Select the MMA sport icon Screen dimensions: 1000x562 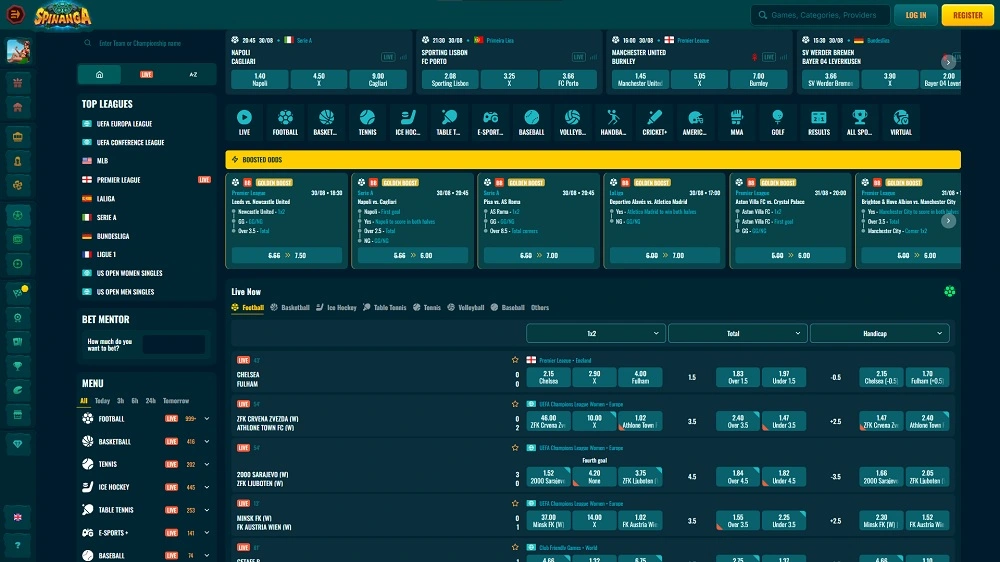737,121
